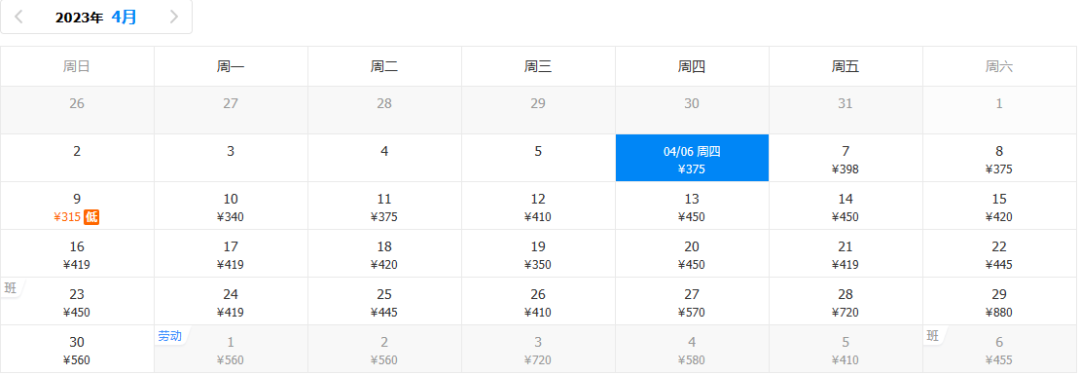This screenshot has width=1080, height=375.
Task: Select May 6 workday priced ¥455
Action: 999,348
